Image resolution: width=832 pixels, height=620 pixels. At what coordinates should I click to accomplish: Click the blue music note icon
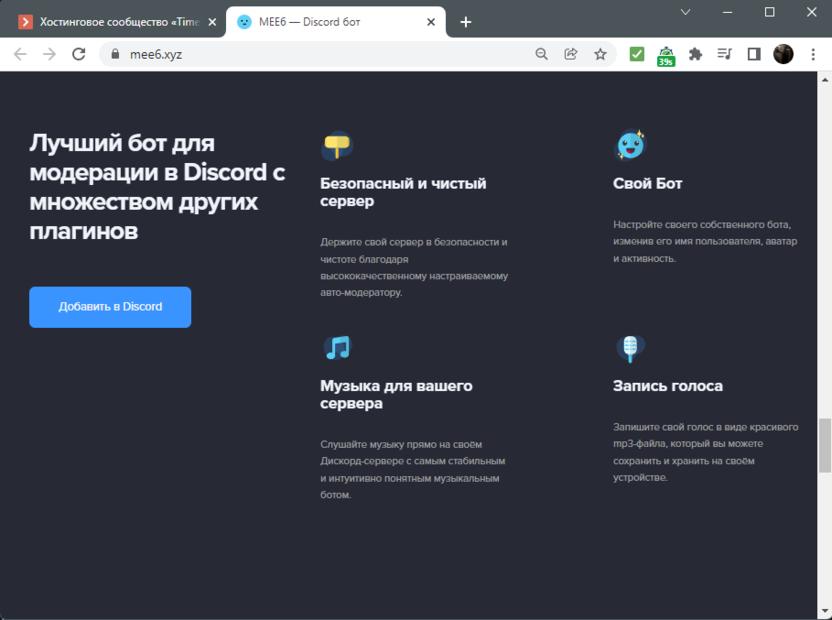pyautogui.click(x=338, y=348)
